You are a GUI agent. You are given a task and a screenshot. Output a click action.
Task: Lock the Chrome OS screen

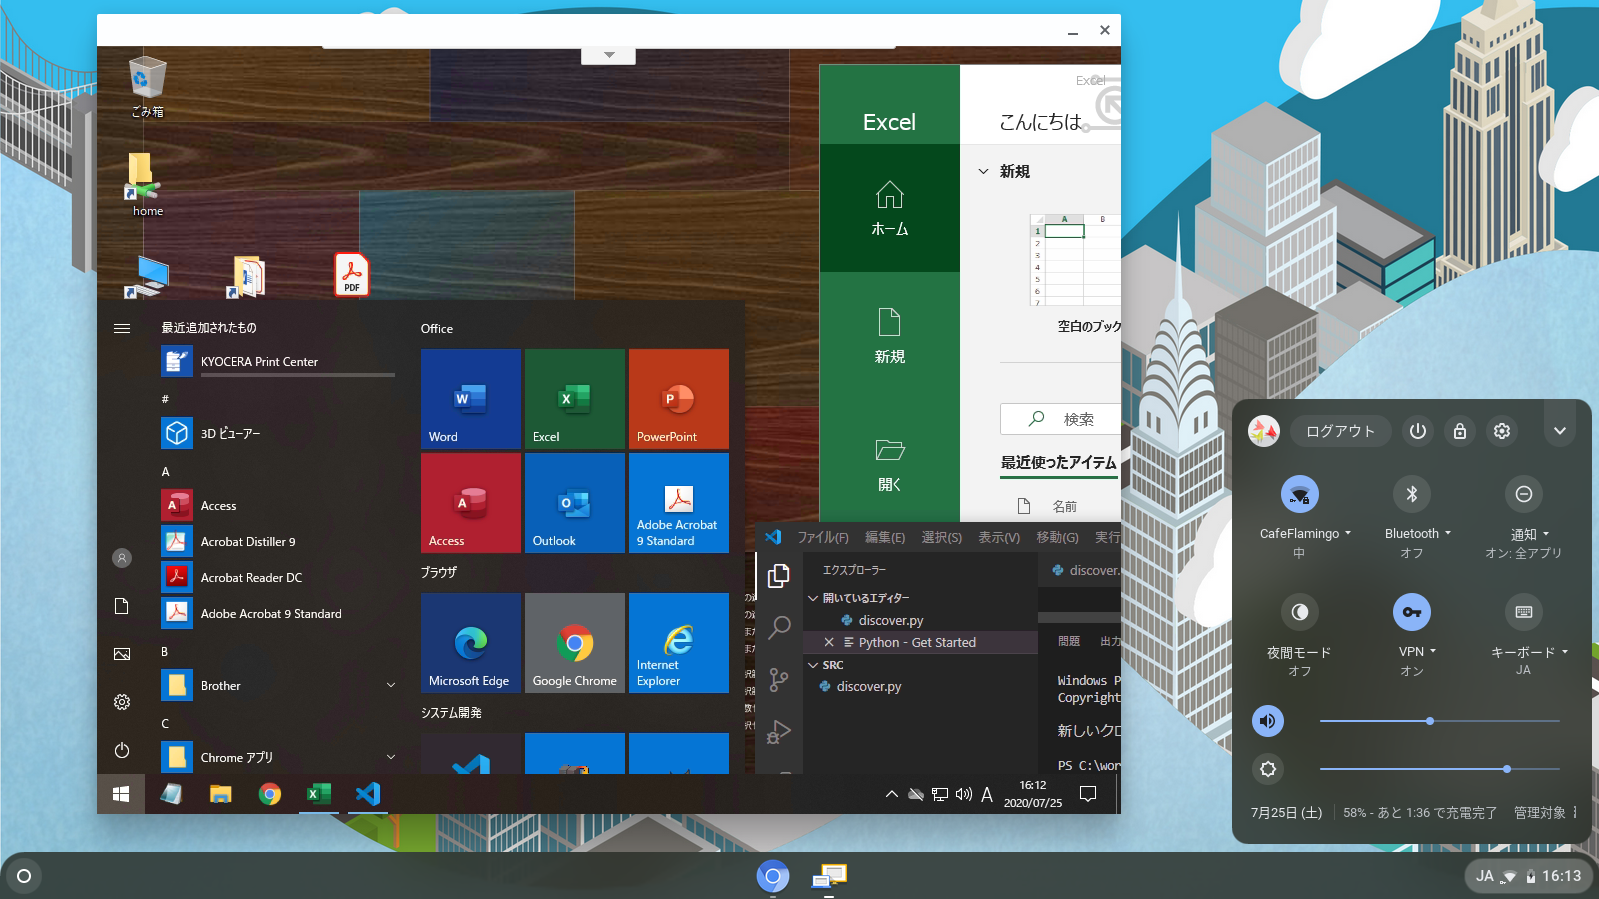[x=1460, y=431]
